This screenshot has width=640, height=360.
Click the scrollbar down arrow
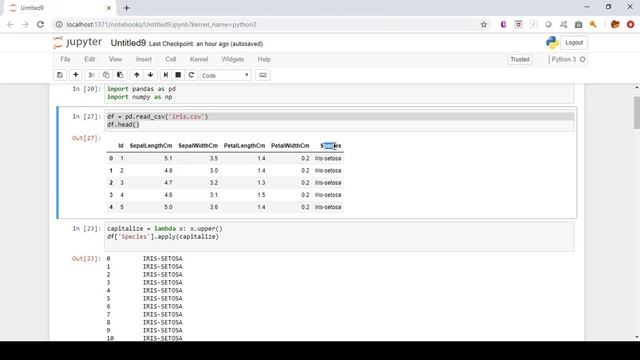click(x=637, y=337)
